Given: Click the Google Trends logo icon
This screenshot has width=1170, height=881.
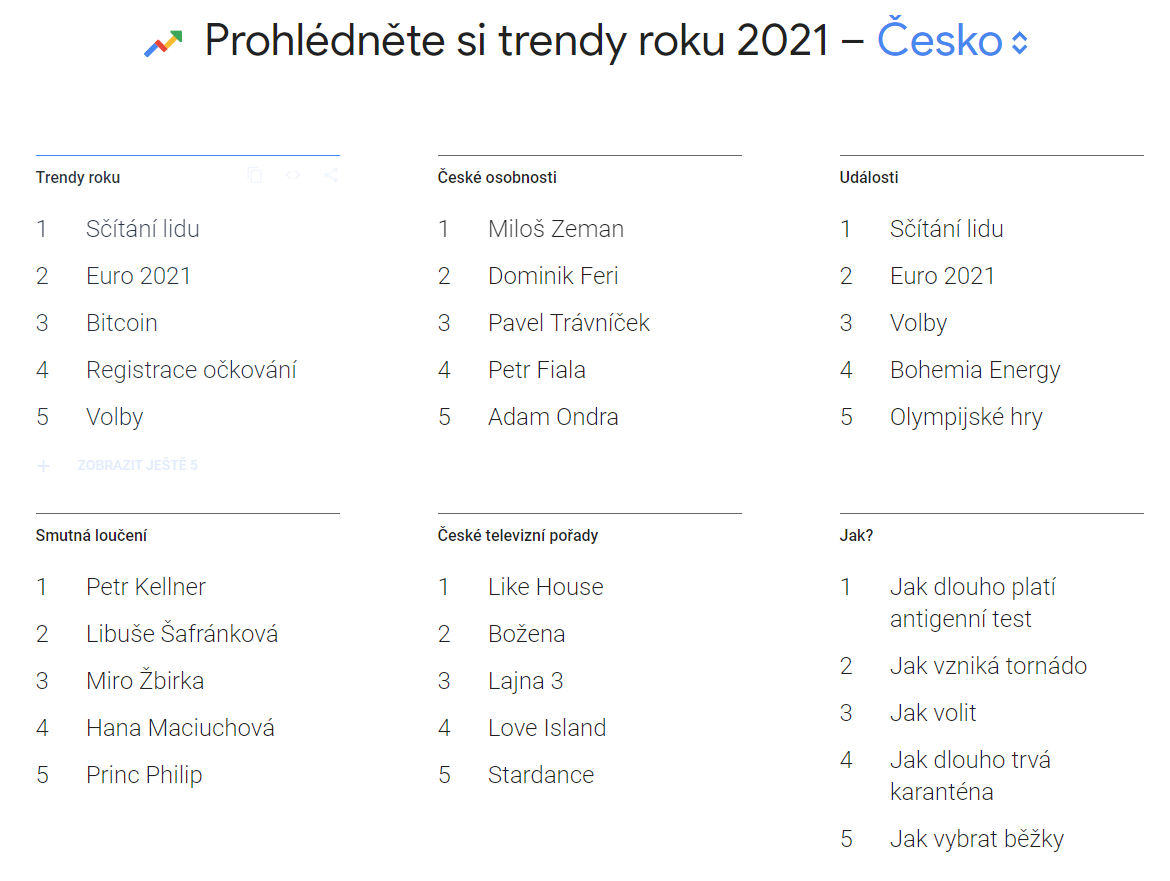Looking at the screenshot, I should [163, 43].
